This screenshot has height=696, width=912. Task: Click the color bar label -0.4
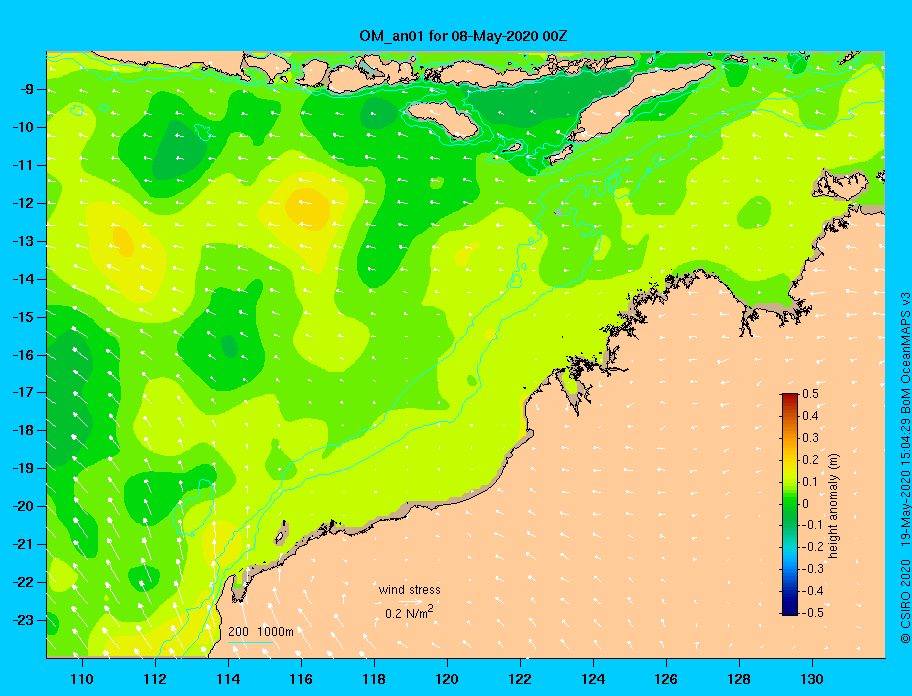tap(812, 591)
